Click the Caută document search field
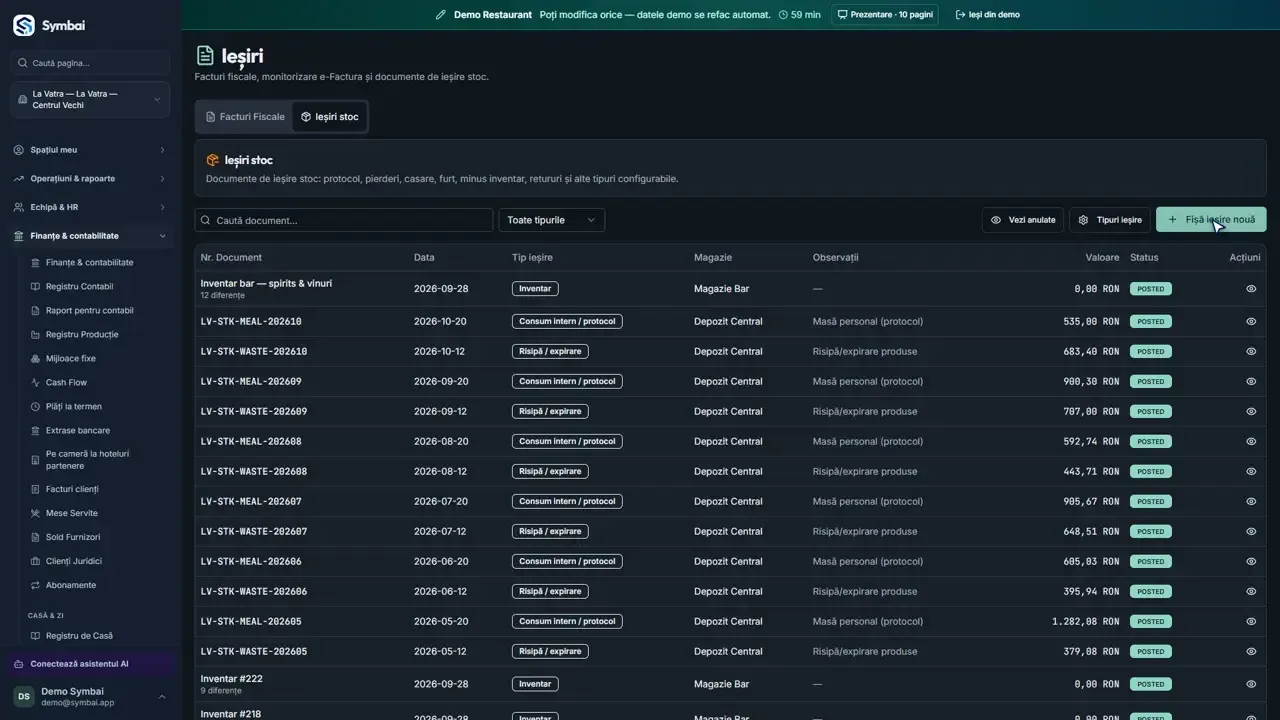The height and width of the screenshot is (720, 1280). point(344,220)
